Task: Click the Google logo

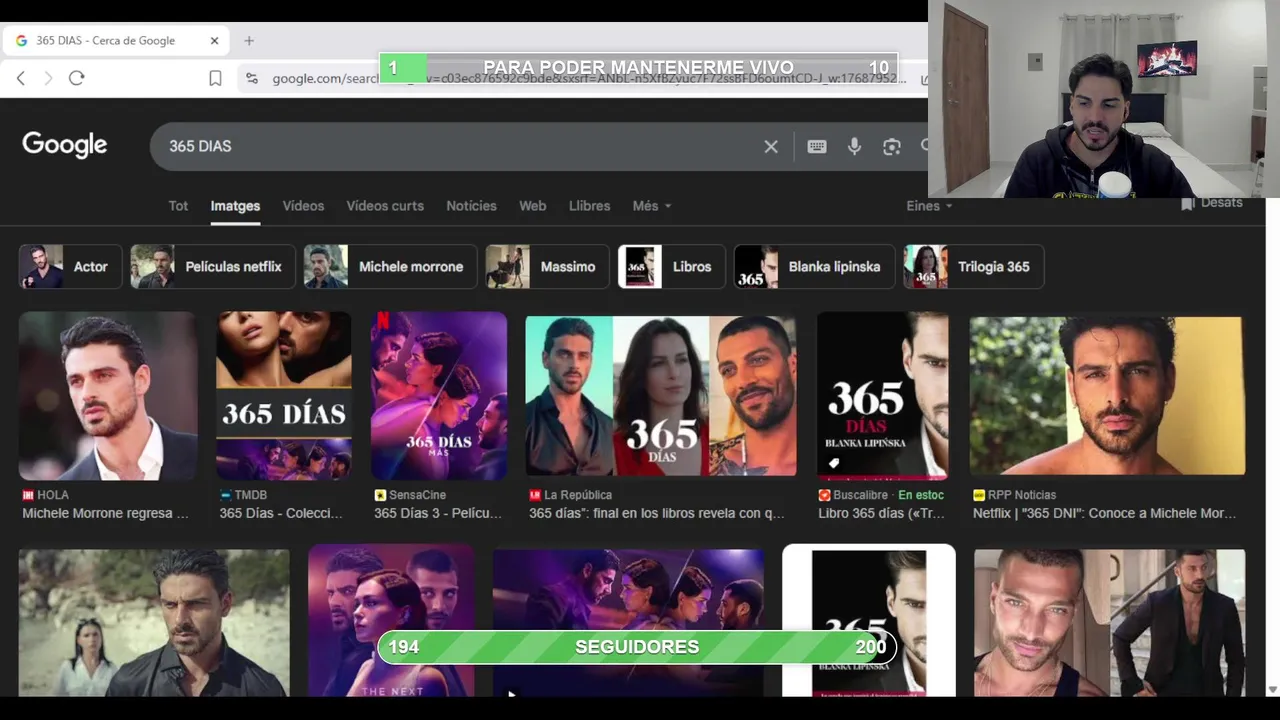Action: pos(65,146)
